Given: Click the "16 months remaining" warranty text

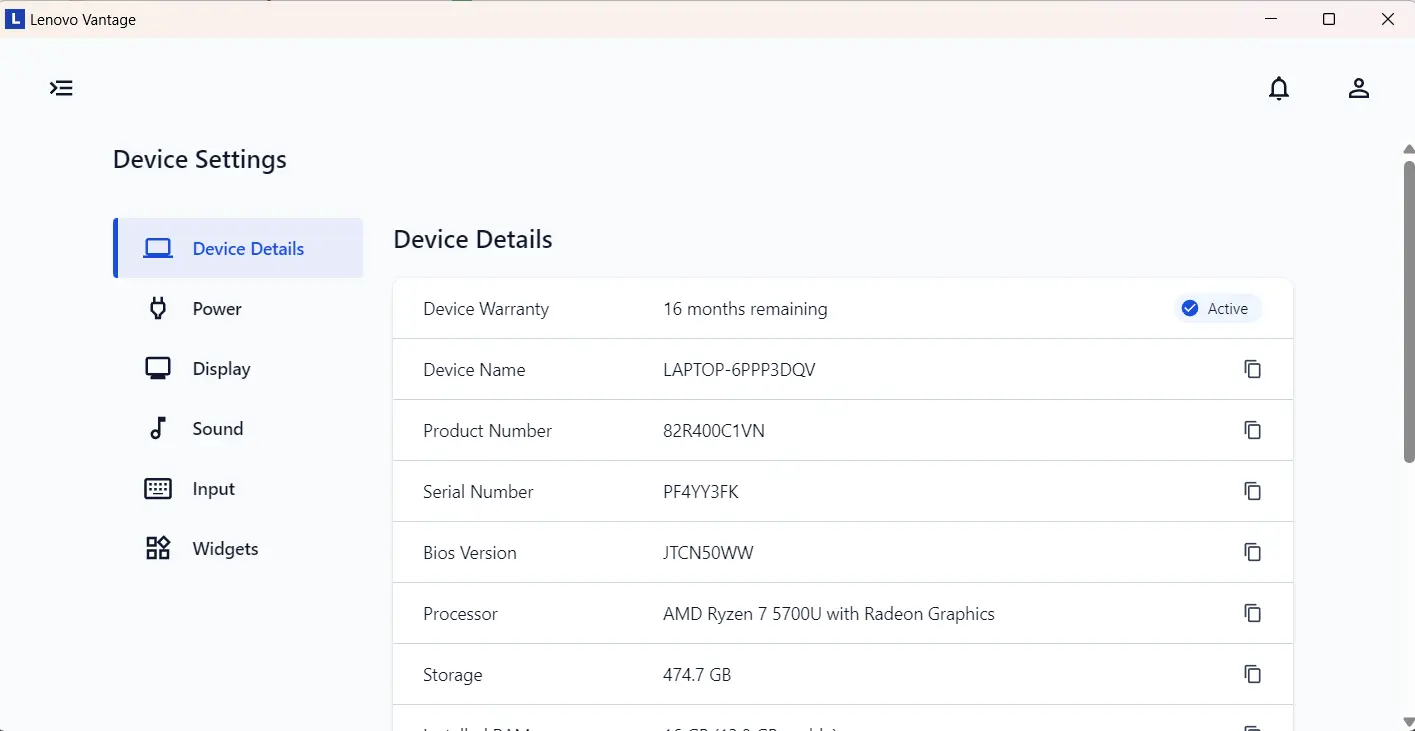Looking at the screenshot, I should pyautogui.click(x=745, y=309).
